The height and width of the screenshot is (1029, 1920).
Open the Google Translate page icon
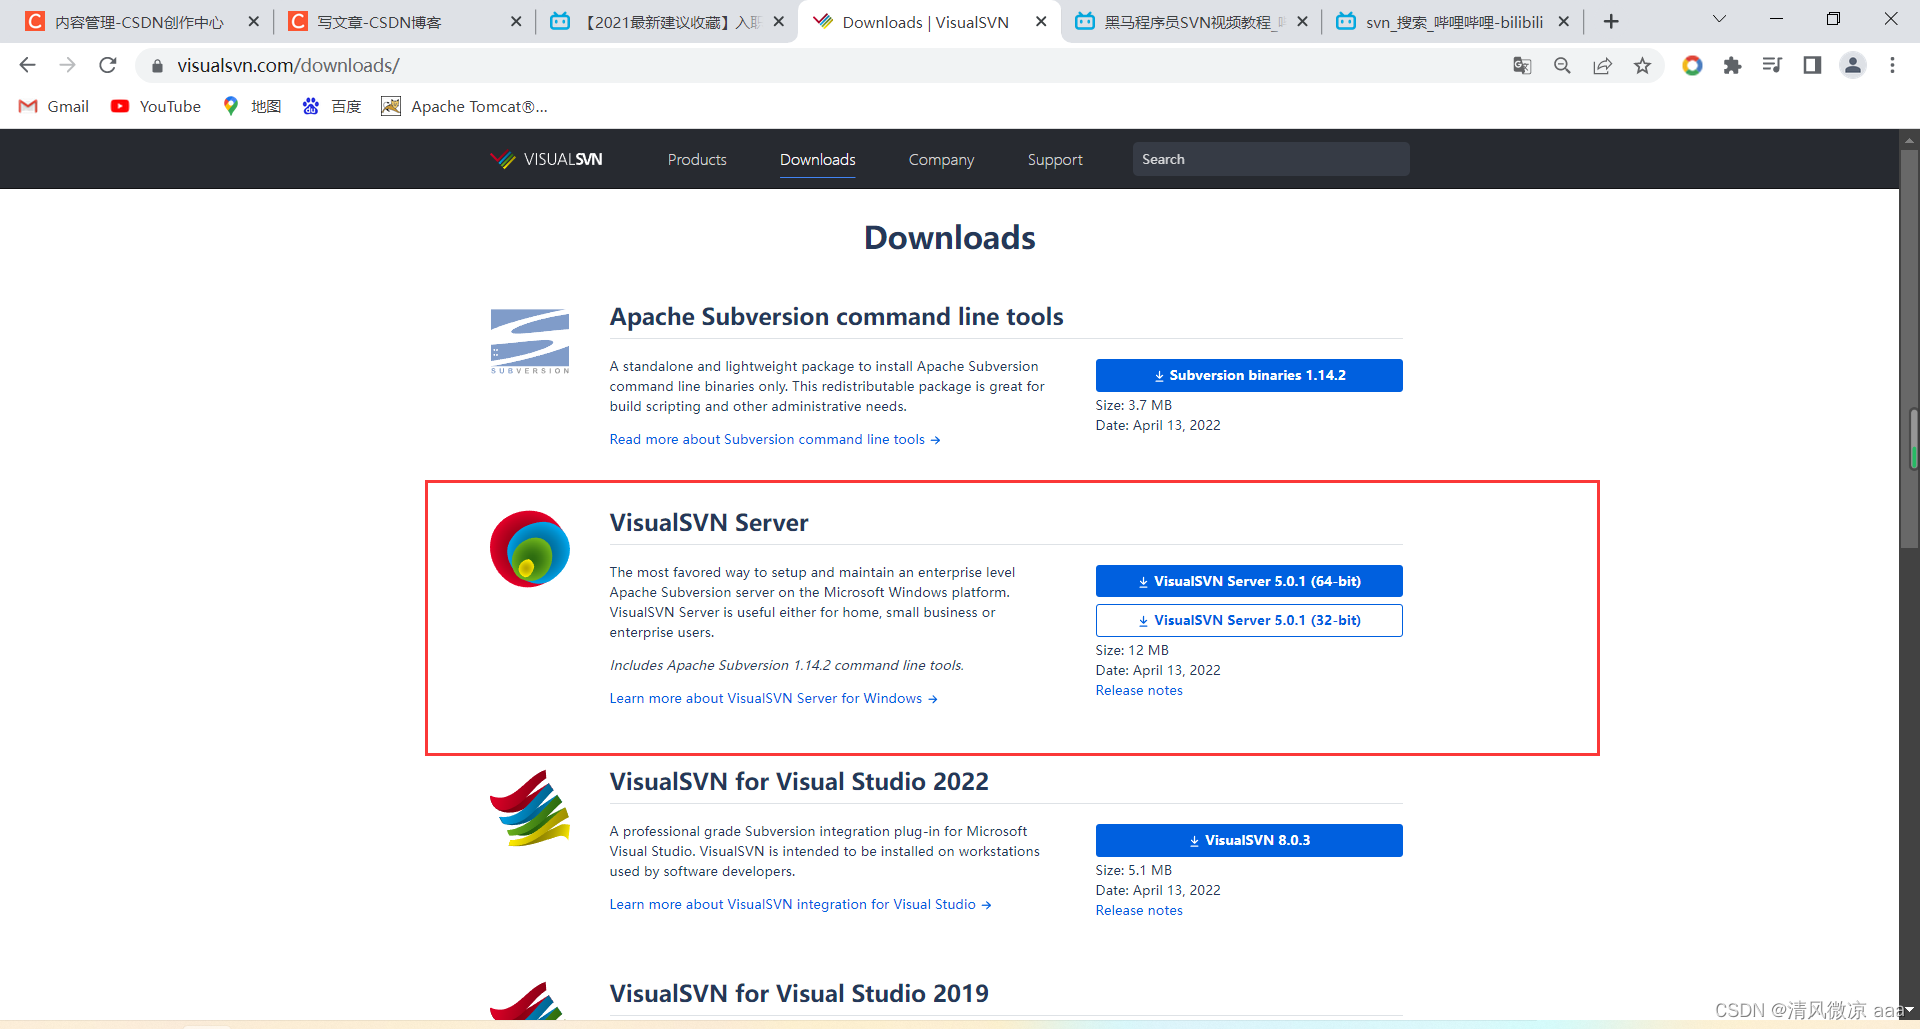point(1522,65)
